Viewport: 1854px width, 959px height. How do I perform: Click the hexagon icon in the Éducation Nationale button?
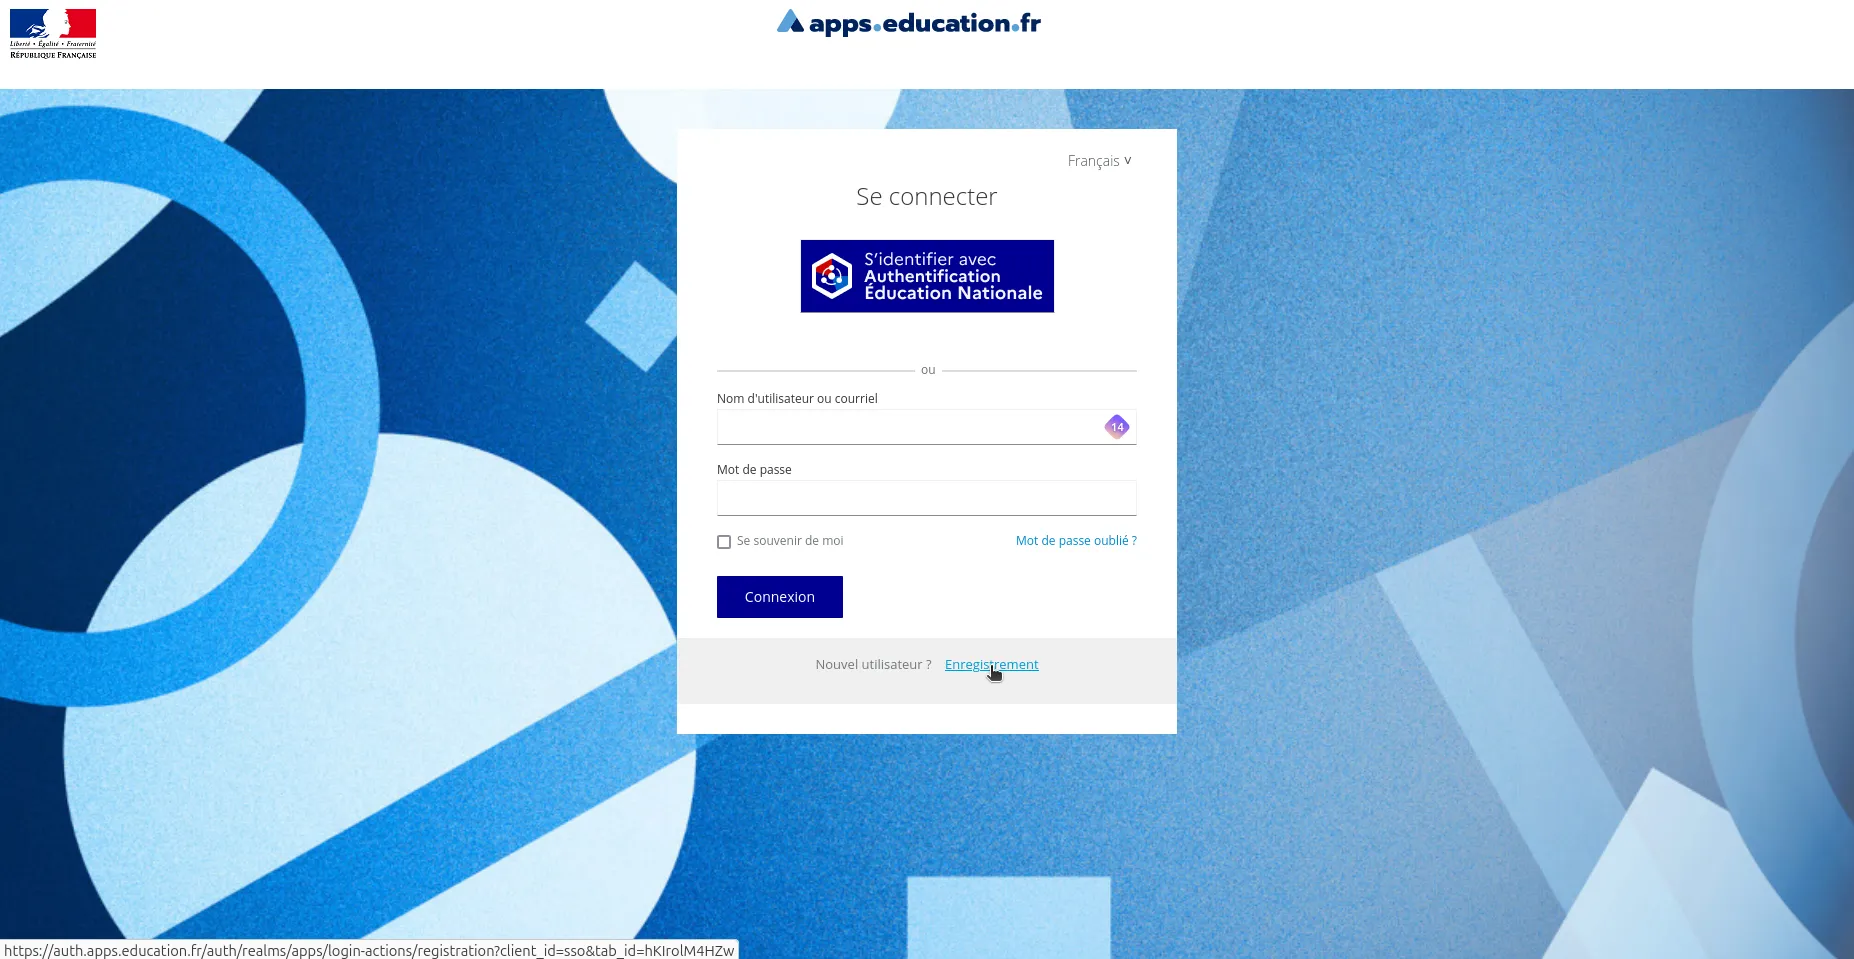(832, 276)
